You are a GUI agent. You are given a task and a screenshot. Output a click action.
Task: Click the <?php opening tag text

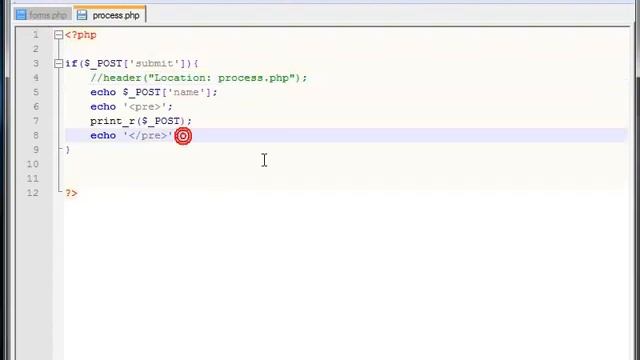pyautogui.click(x=81, y=35)
